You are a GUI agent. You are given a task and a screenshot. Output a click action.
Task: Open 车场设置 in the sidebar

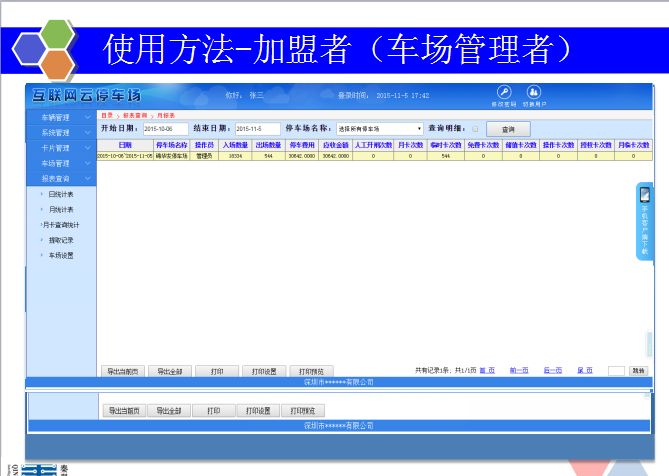point(61,255)
